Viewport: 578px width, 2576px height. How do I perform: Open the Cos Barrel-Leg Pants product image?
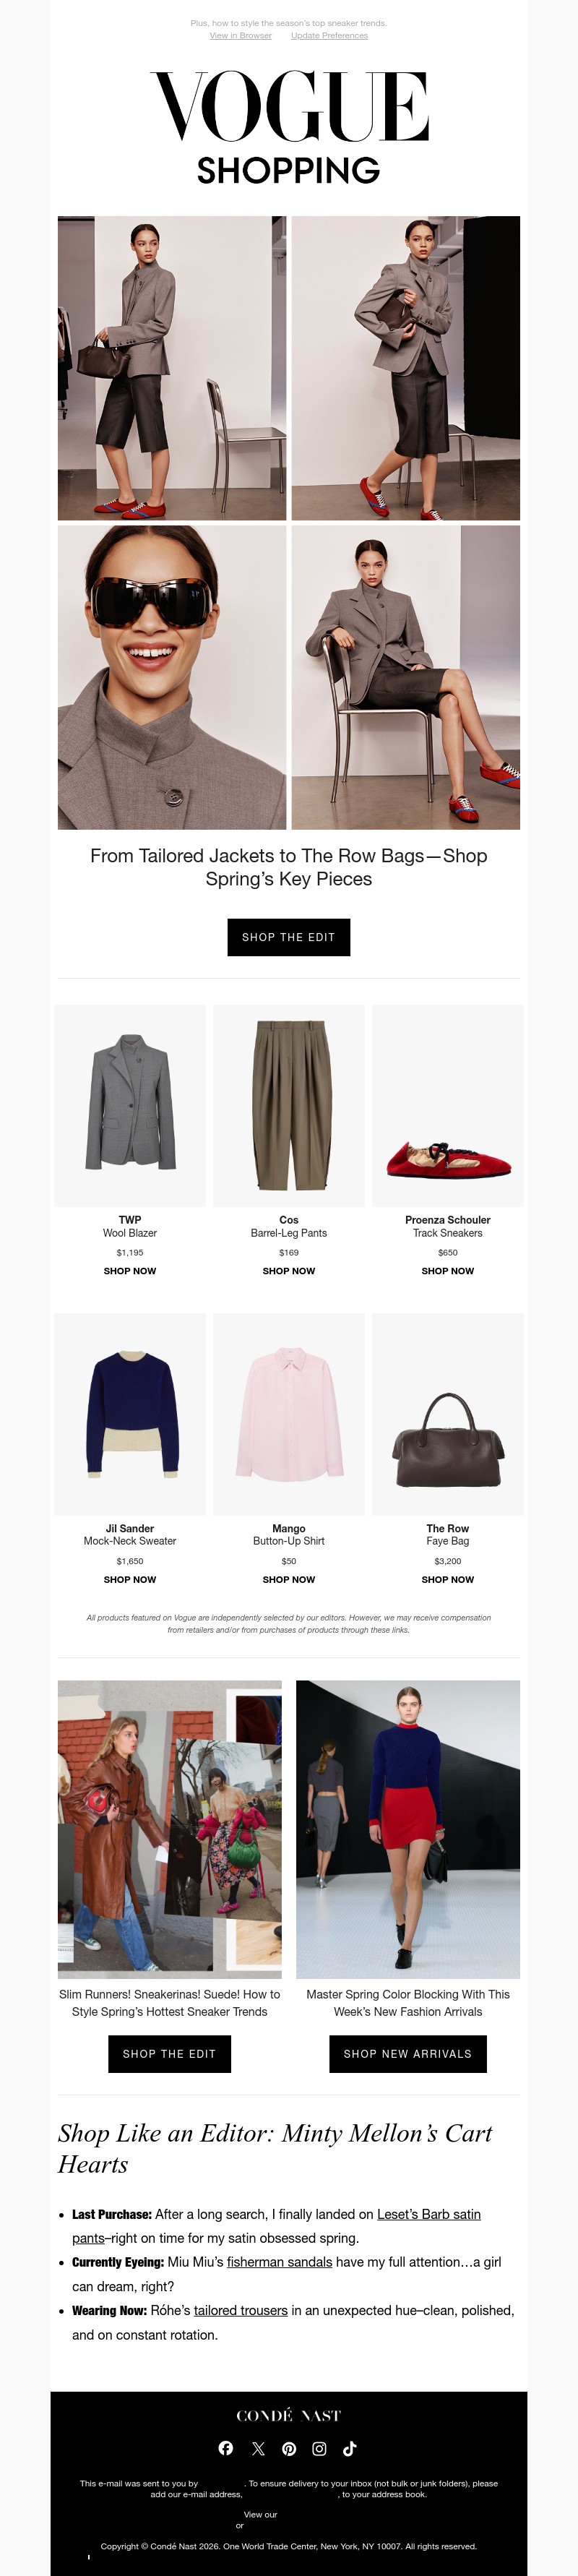tap(289, 1105)
